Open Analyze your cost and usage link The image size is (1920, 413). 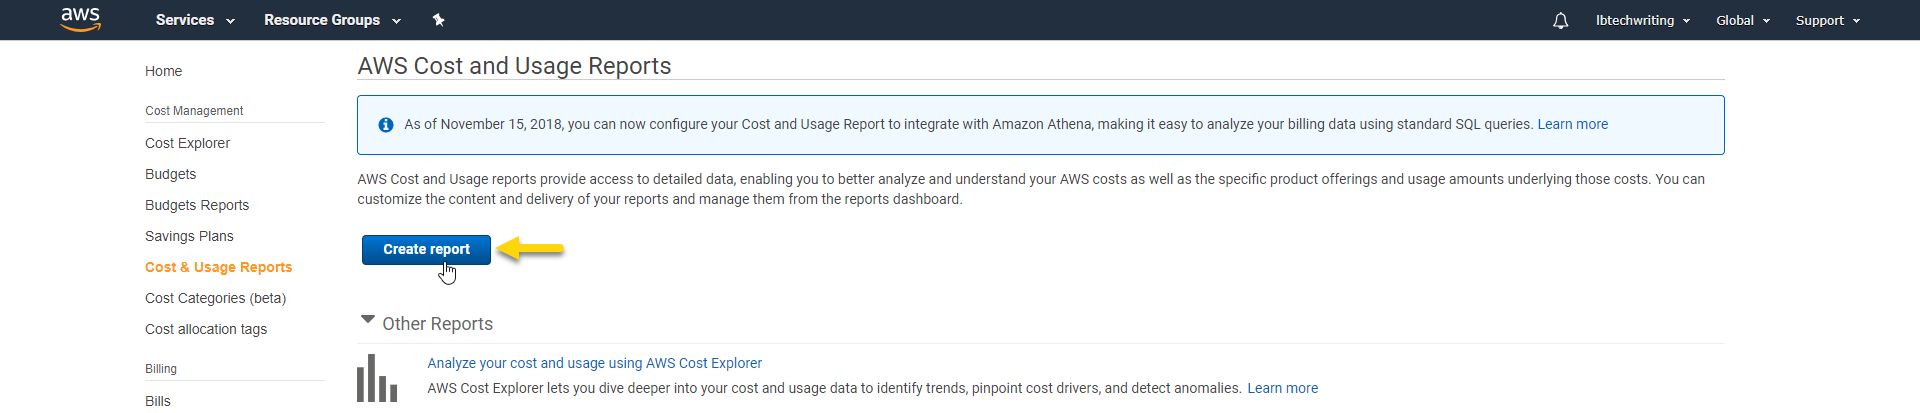coord(594,363)
